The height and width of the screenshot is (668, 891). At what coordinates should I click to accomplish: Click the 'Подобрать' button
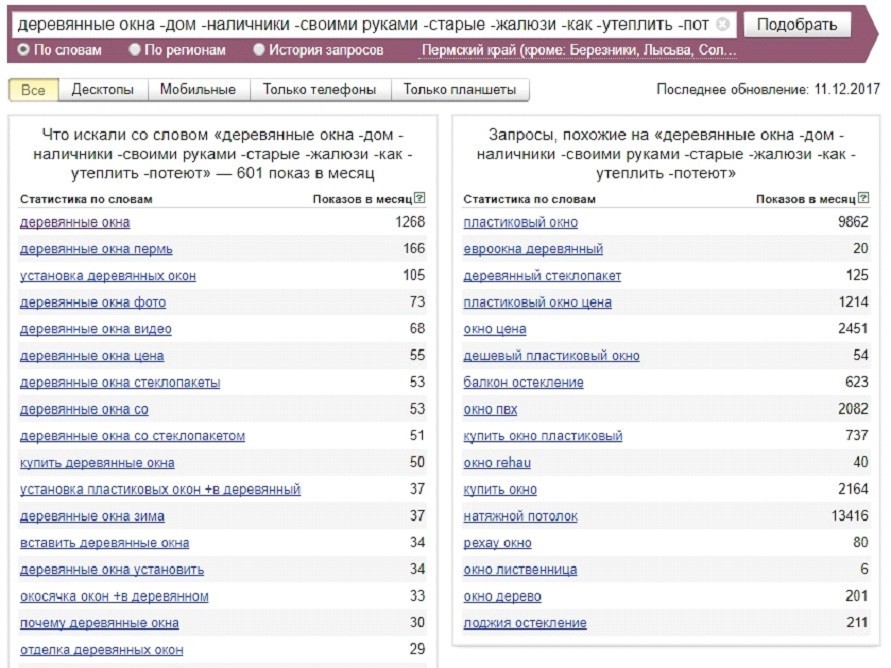click(797, 25)
